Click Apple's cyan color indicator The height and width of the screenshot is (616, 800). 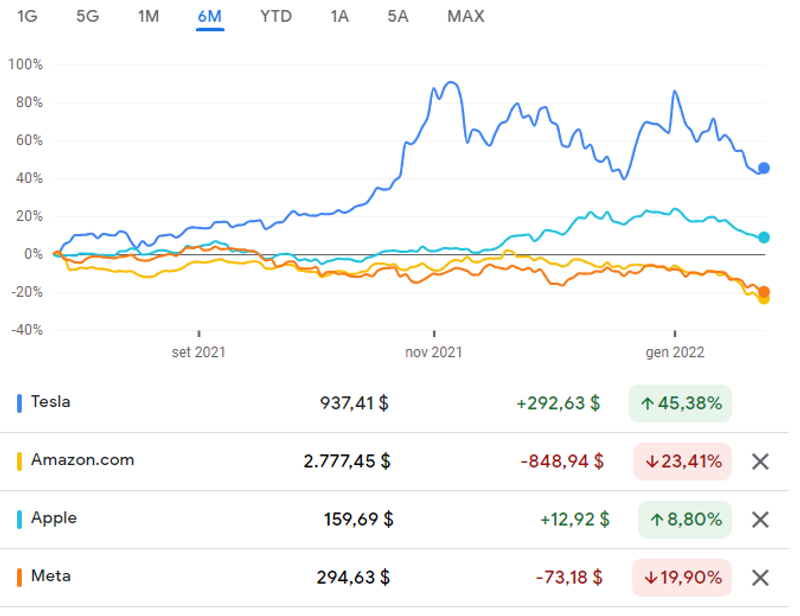19,520
